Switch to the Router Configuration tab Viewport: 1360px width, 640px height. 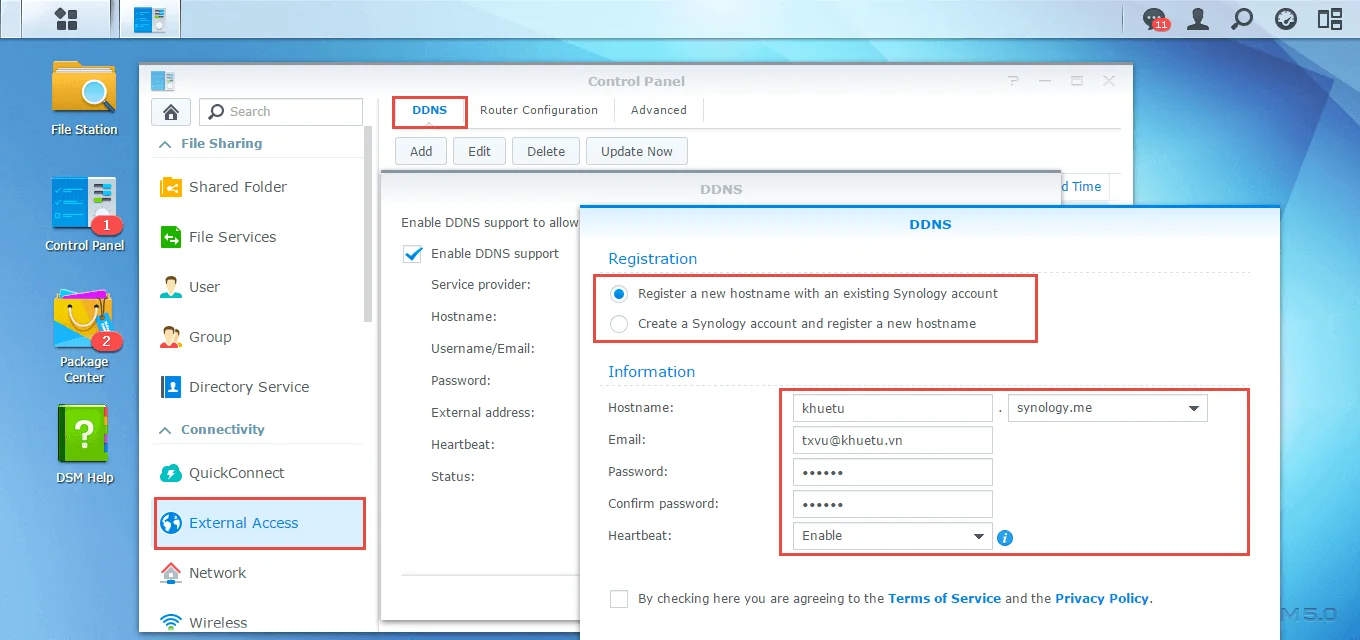pos(539,110)
